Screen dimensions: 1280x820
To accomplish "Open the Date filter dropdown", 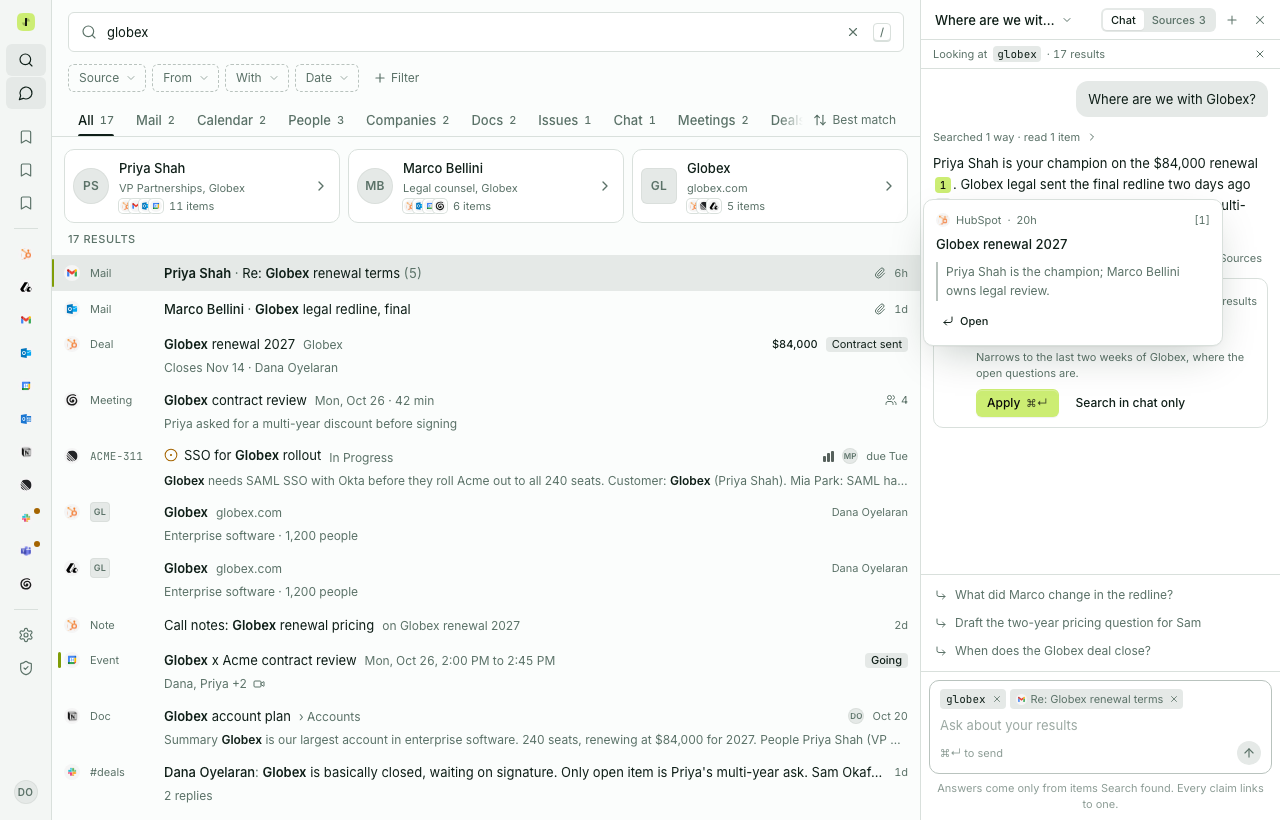I will tap(327, 78).
